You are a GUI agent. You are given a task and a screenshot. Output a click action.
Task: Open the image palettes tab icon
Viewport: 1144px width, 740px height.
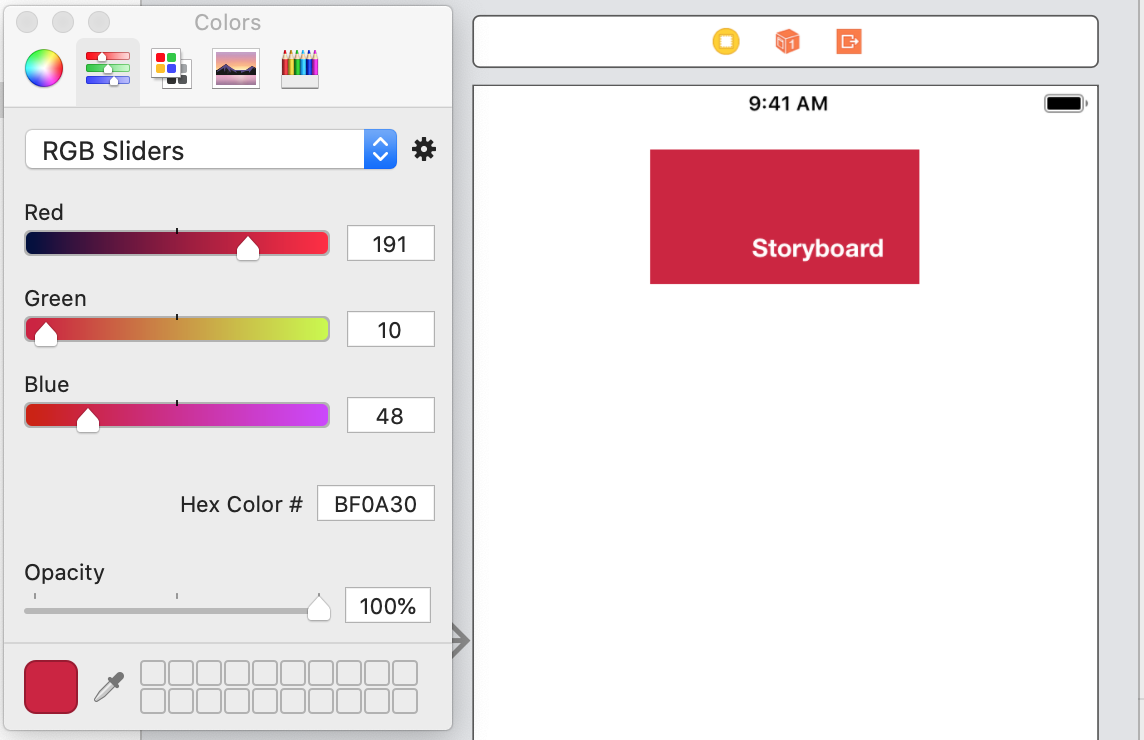pos(236,69)
